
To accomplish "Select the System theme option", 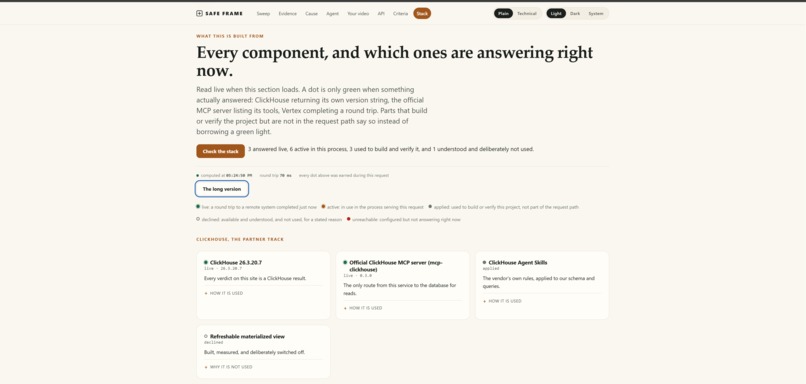I will [596, 13].
